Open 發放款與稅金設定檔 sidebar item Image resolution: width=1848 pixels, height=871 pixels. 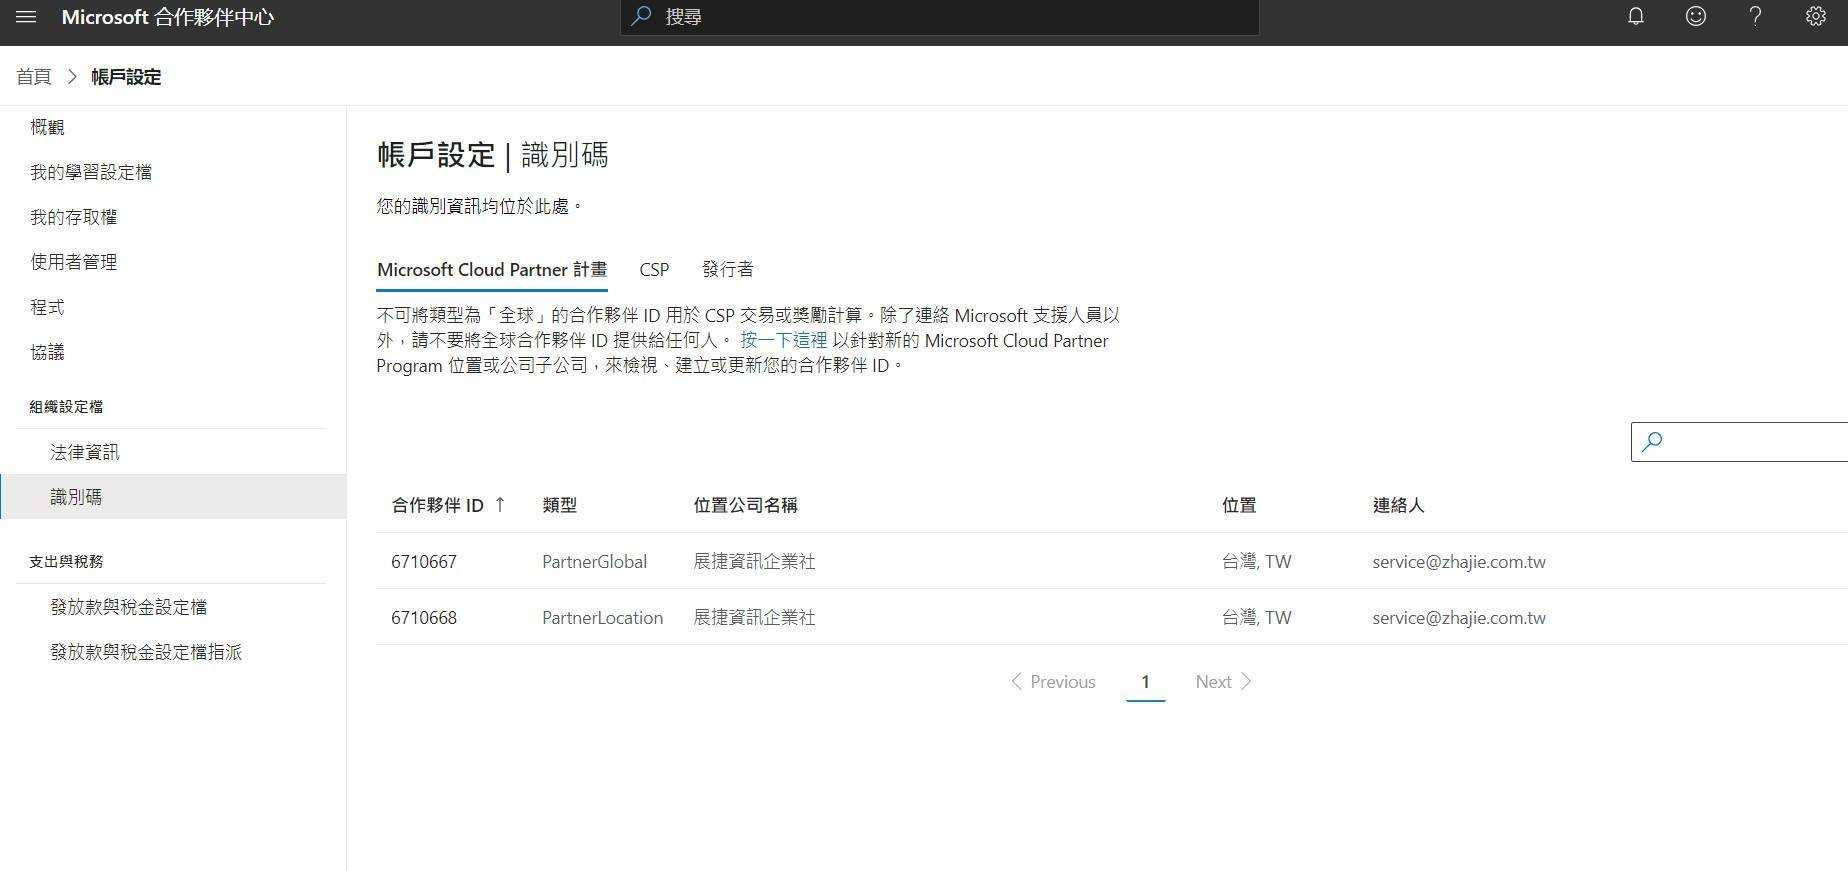click(128, 607)
